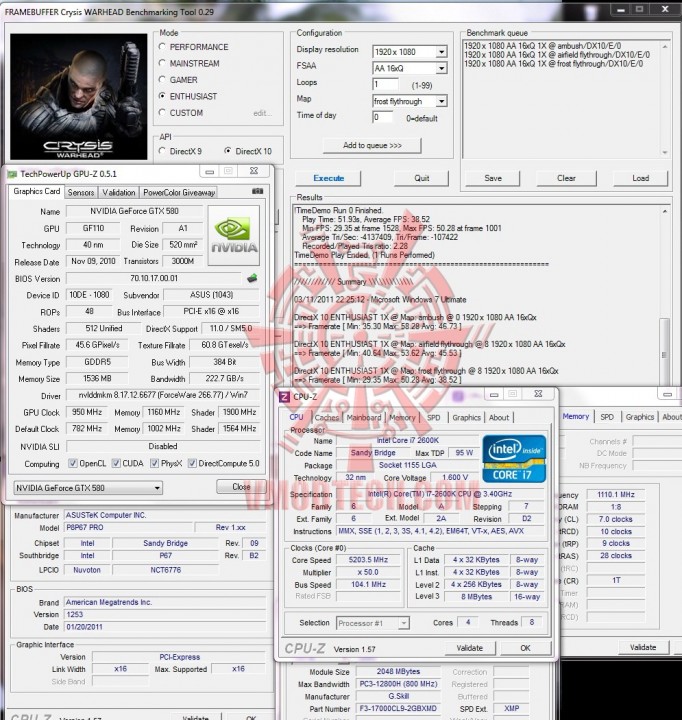Click the BIOS save chip icon in GPU-Z
The image size is (682, 720).
tap(252, 278)
